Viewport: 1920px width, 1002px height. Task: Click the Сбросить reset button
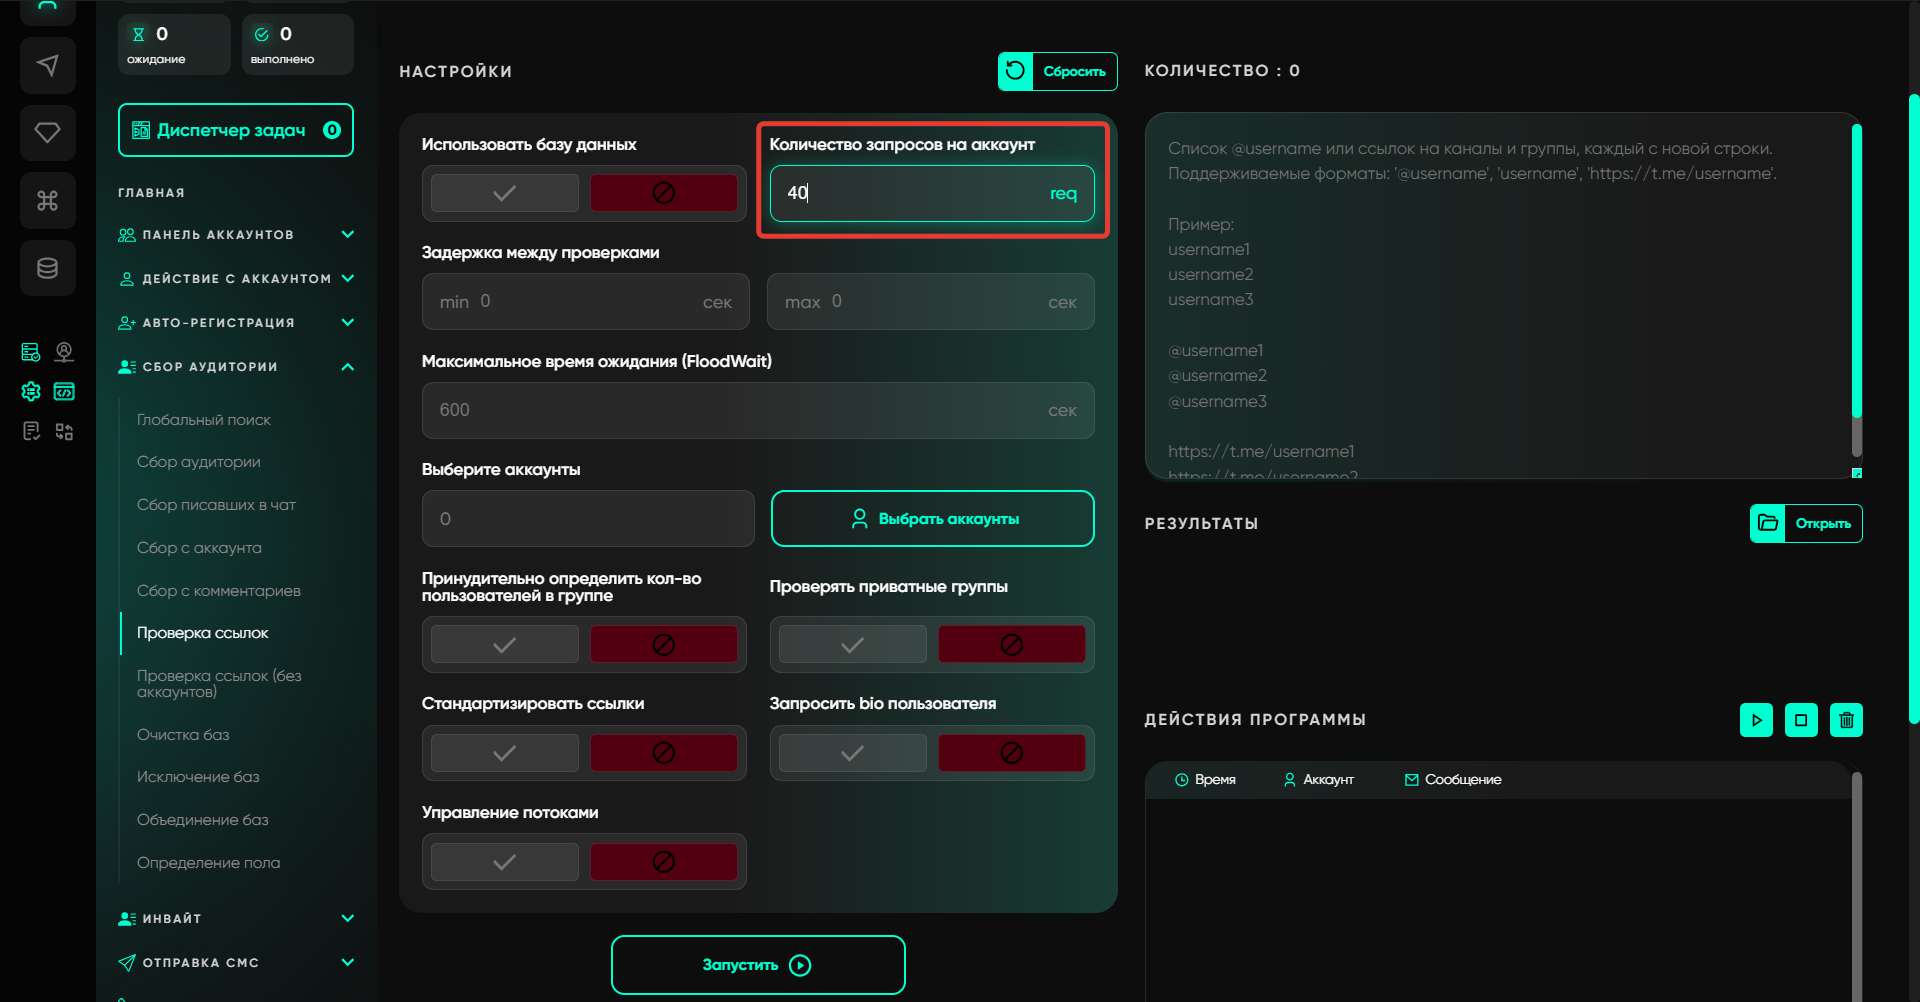[x=1057, y=71]
